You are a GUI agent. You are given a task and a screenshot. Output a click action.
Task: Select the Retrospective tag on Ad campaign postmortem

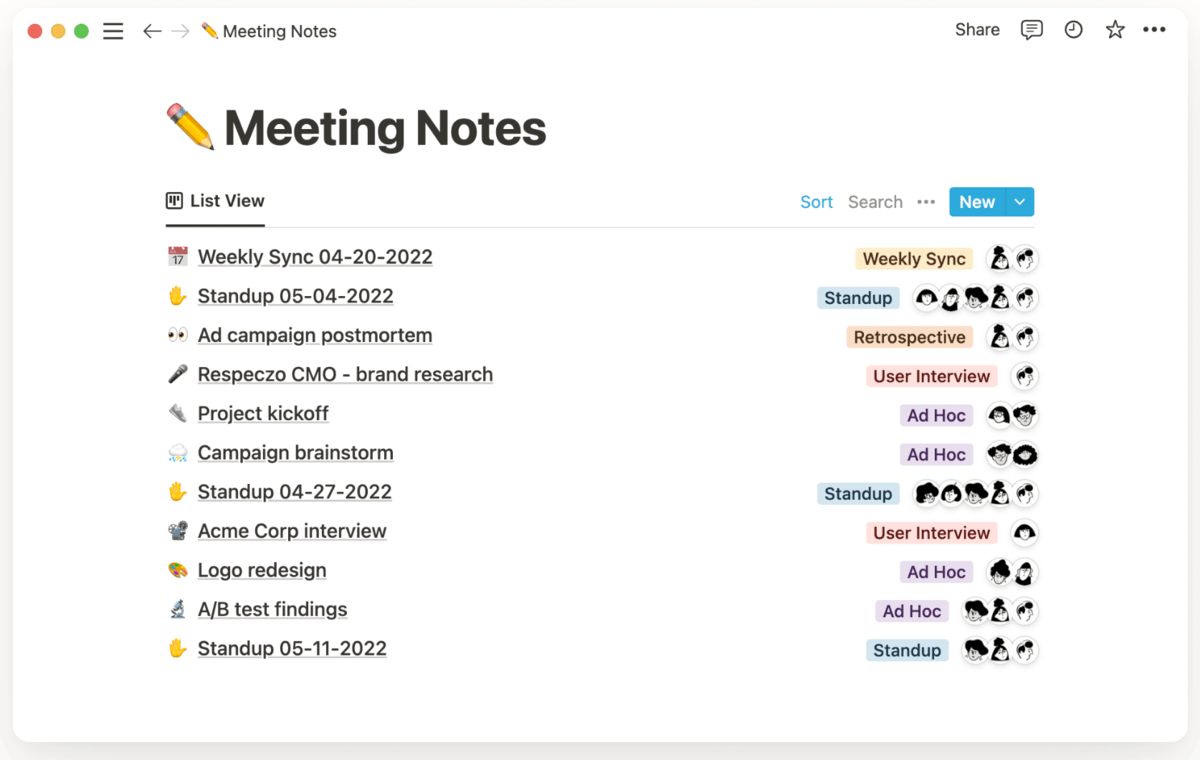tap(909, 337)
